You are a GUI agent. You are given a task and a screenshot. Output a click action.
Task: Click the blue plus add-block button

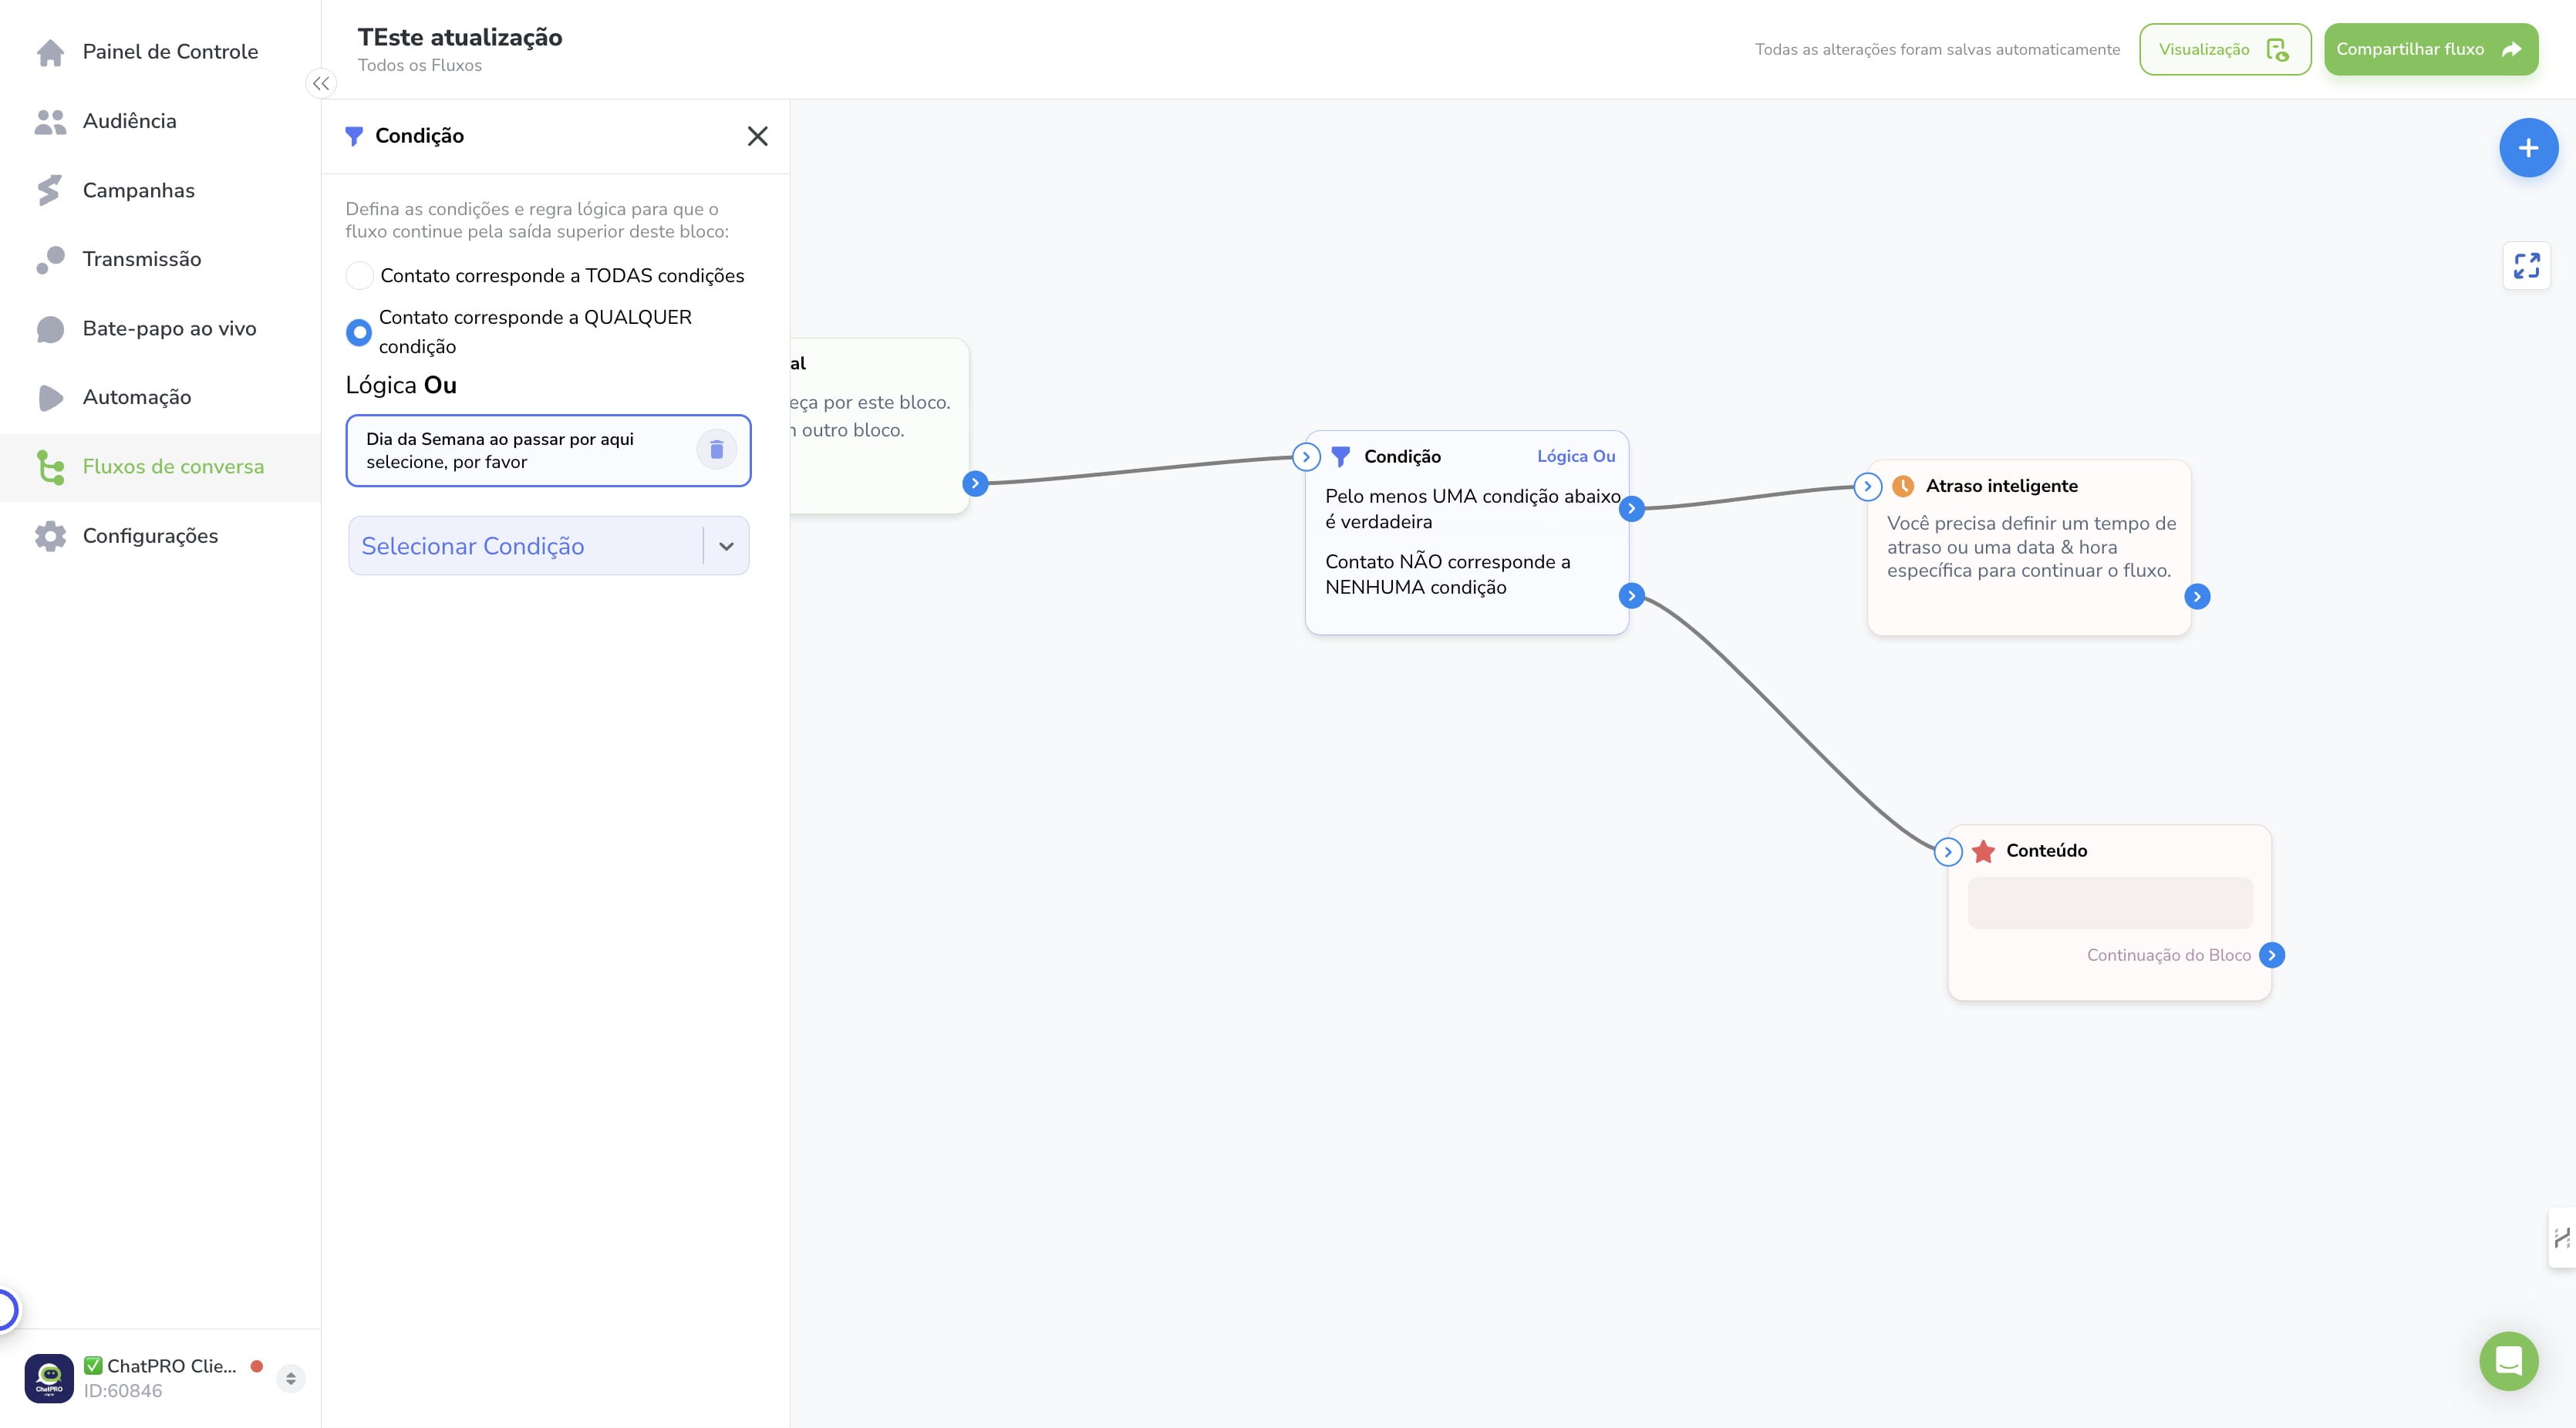[2528, 148]
